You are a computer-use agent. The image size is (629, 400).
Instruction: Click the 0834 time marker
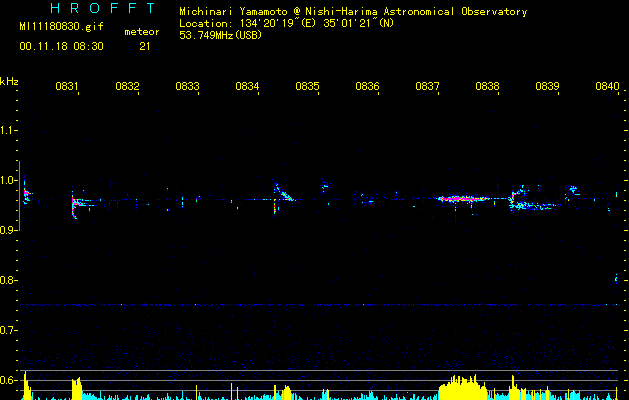click(247, 86)
